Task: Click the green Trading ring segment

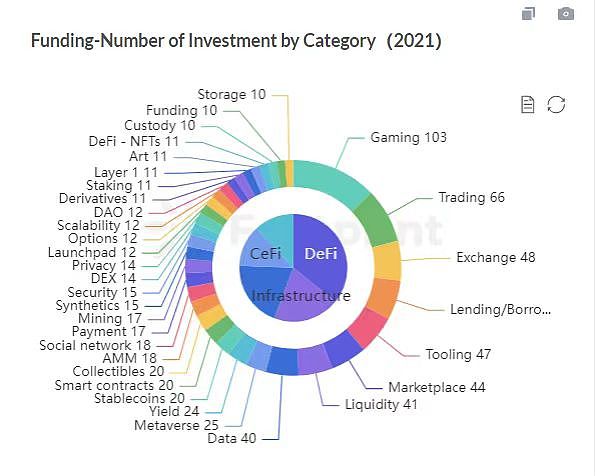Action: pos(376,221)
